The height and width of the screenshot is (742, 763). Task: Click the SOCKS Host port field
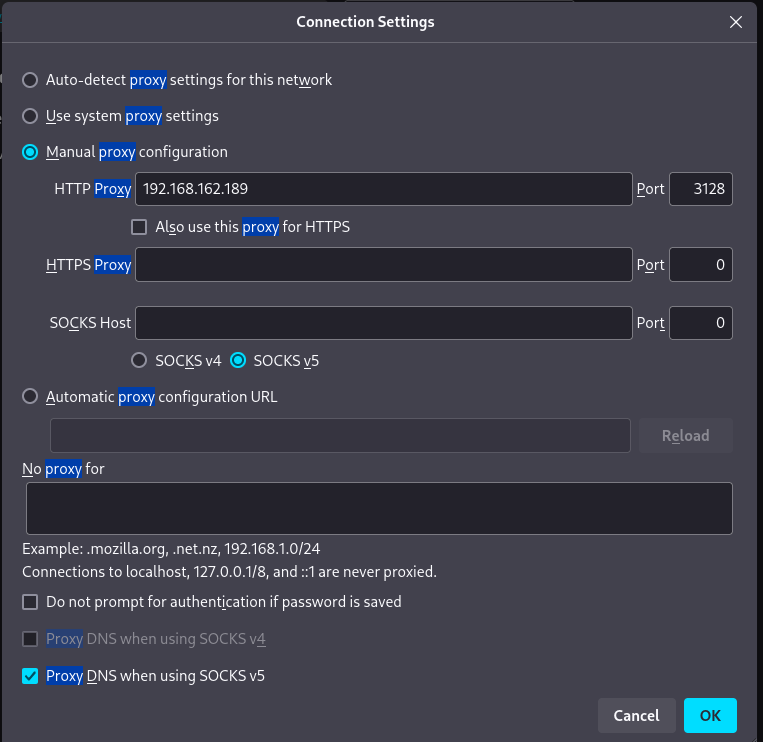700,323
